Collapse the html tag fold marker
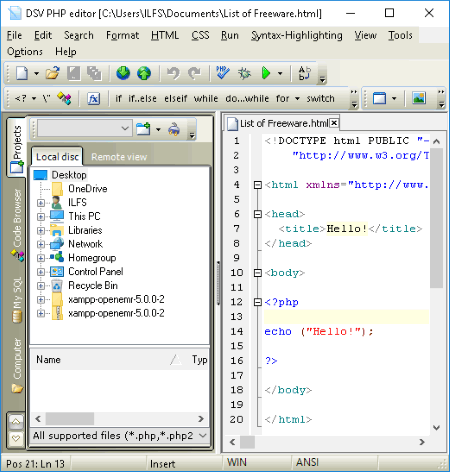450x472 pixels. (258, 185)
